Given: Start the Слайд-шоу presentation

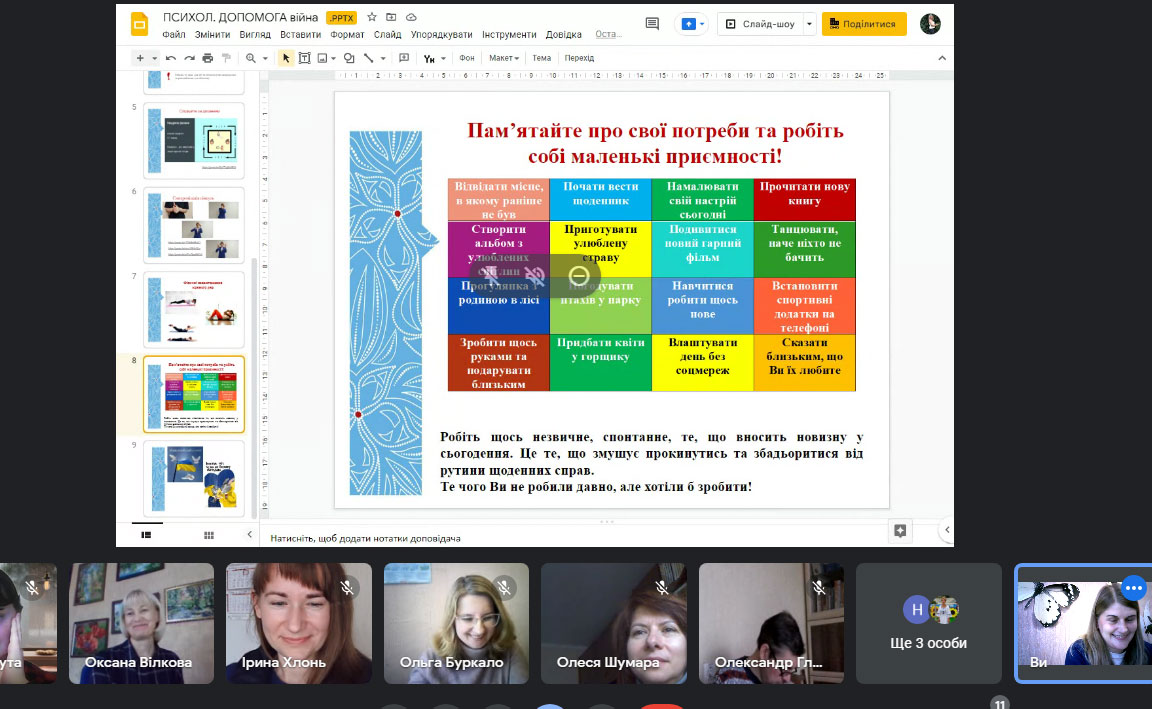Looking at the screenshot, I should (761, 24).
